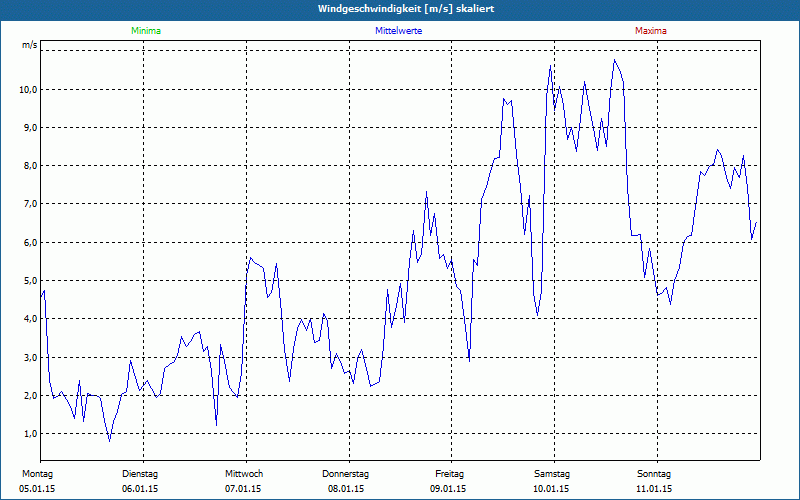800x500 pixels.
Task: Select the blue Mittelwerte legend label
Action: (398, 31)
